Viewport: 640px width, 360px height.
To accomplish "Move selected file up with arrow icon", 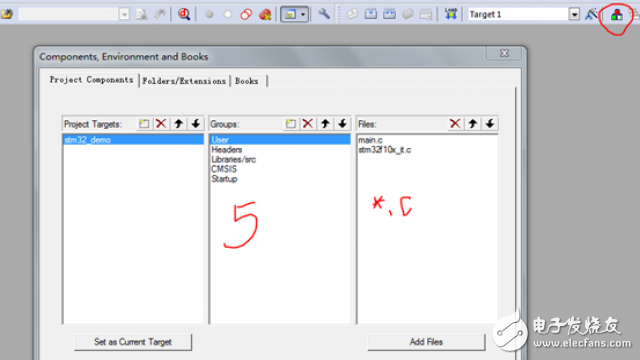I will [473, 124].
